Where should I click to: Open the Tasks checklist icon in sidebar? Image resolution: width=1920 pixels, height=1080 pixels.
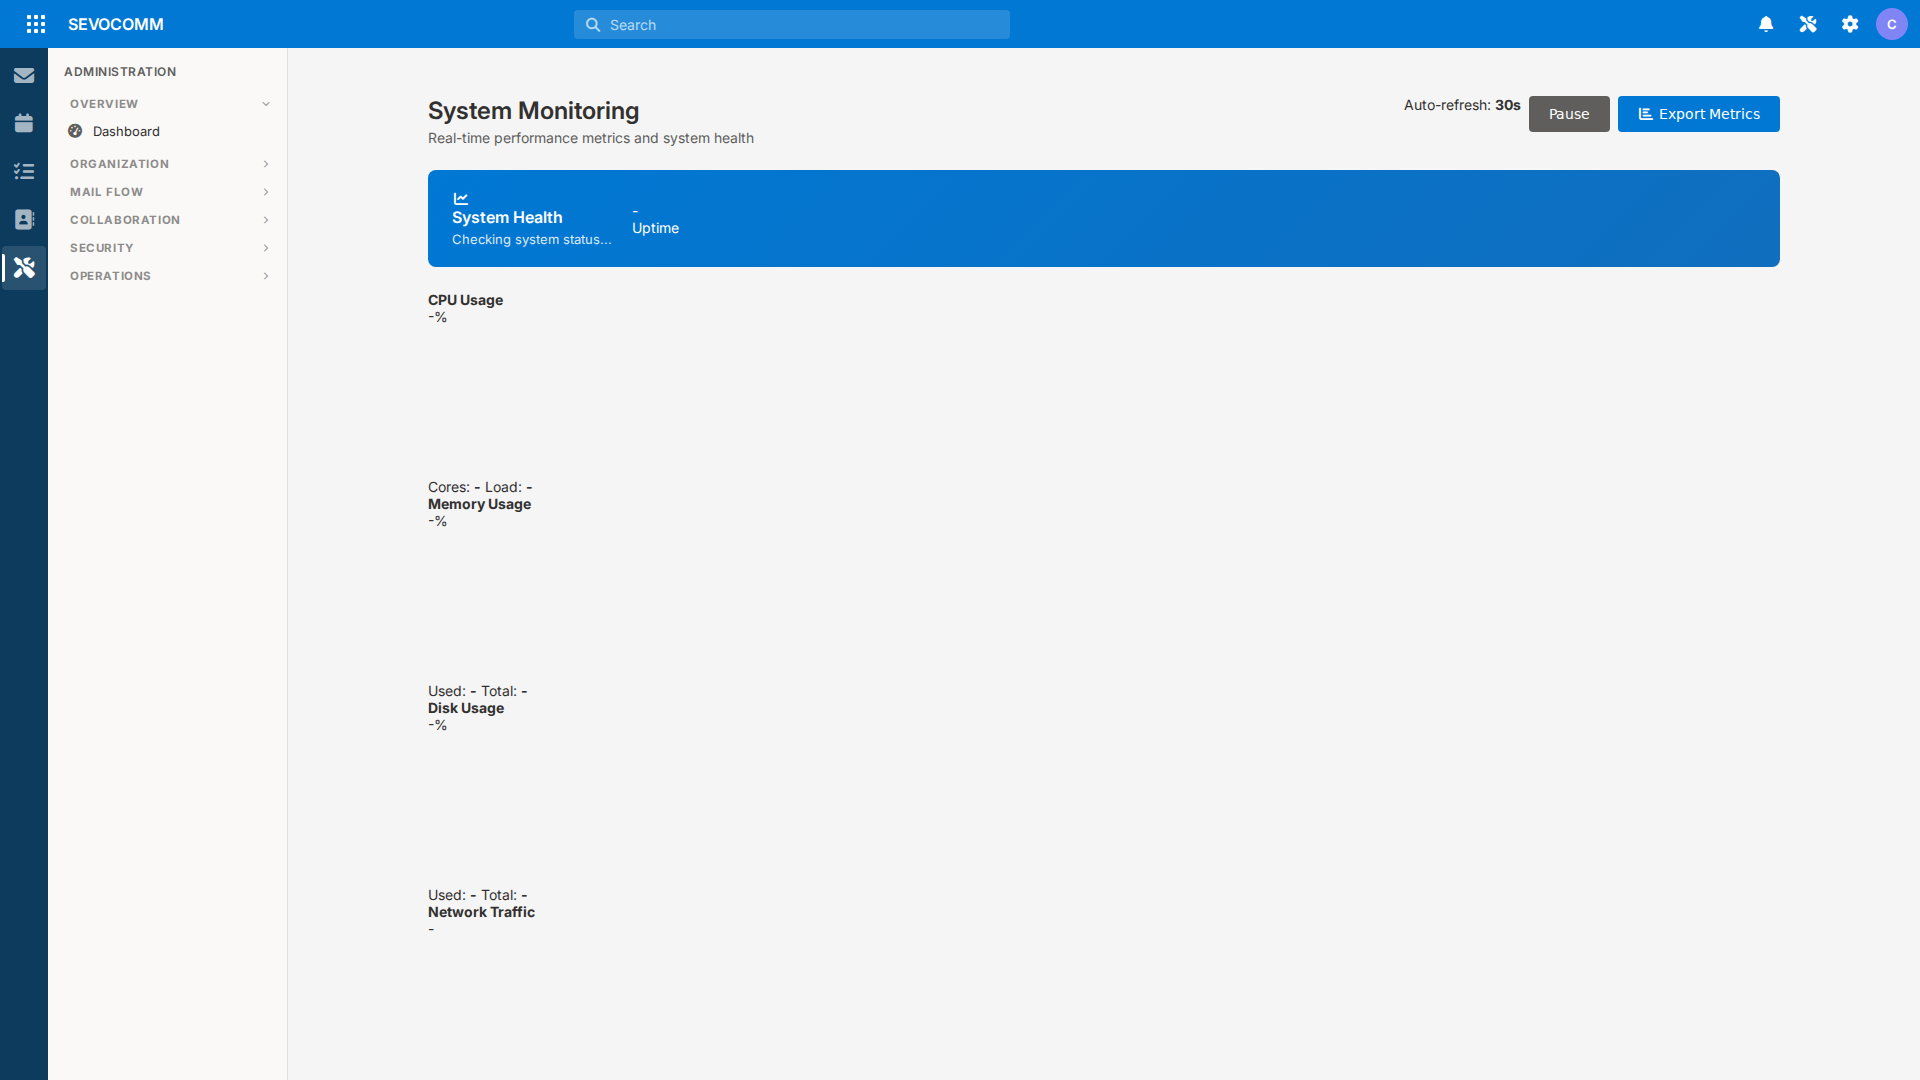(x=24, y=171)
